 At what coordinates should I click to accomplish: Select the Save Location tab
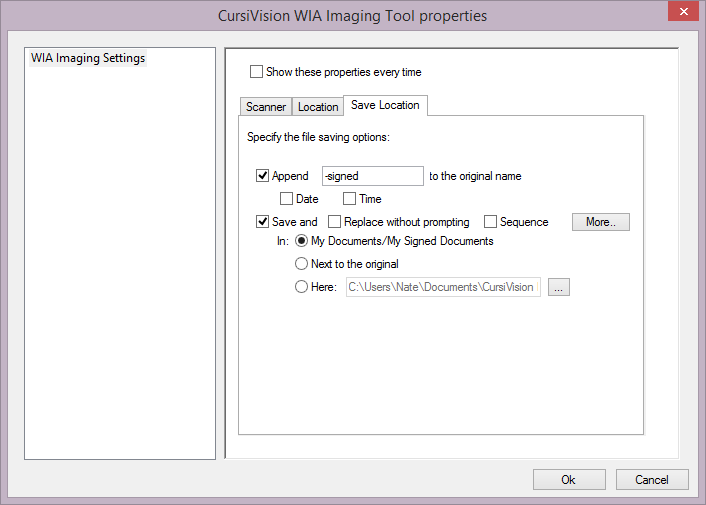[x=386, y=105]
